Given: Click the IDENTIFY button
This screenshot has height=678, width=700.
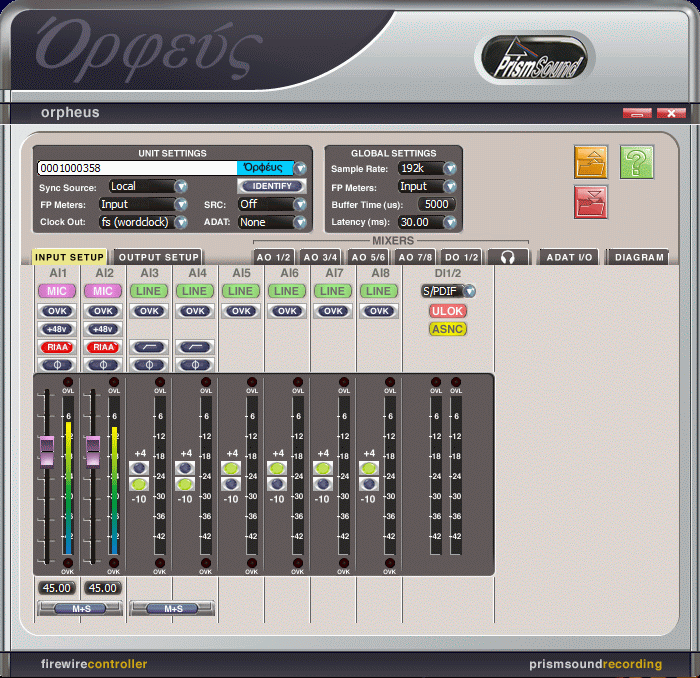Looking at the screenshot, I should tap(271, 186).
